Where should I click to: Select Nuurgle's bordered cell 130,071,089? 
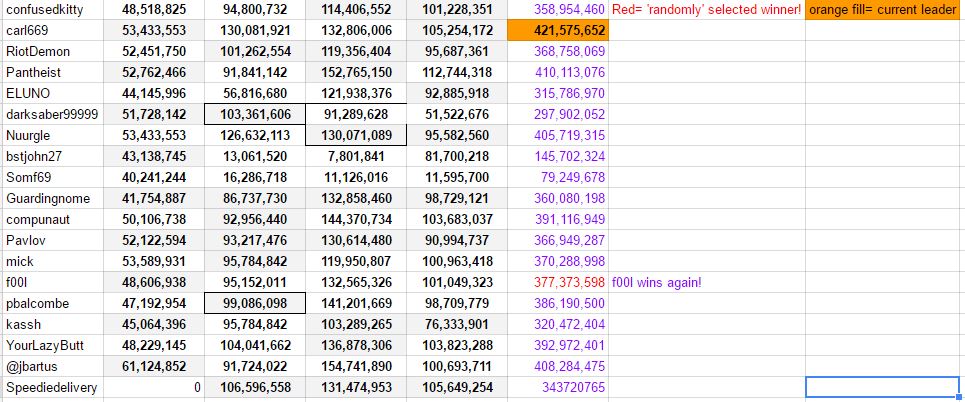click(356, 136)
